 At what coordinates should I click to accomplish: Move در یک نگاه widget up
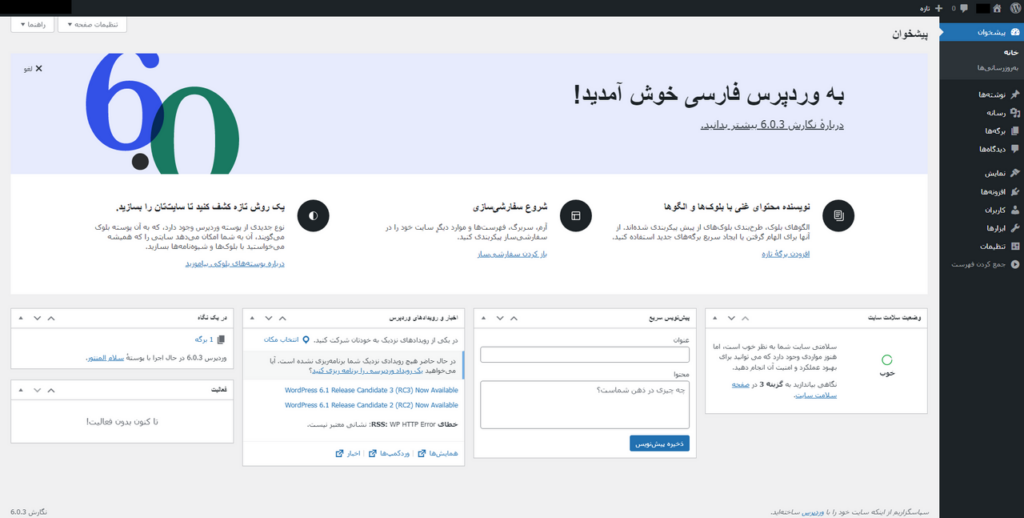pyautogui.click(x=51, y=317)
